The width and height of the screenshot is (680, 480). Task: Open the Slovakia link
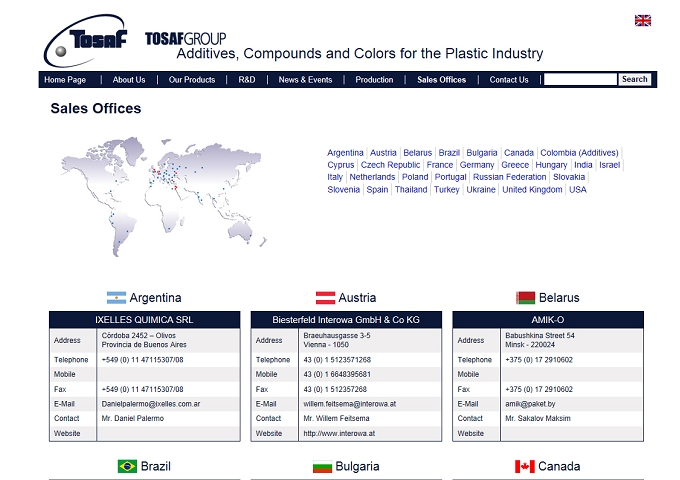569,177
